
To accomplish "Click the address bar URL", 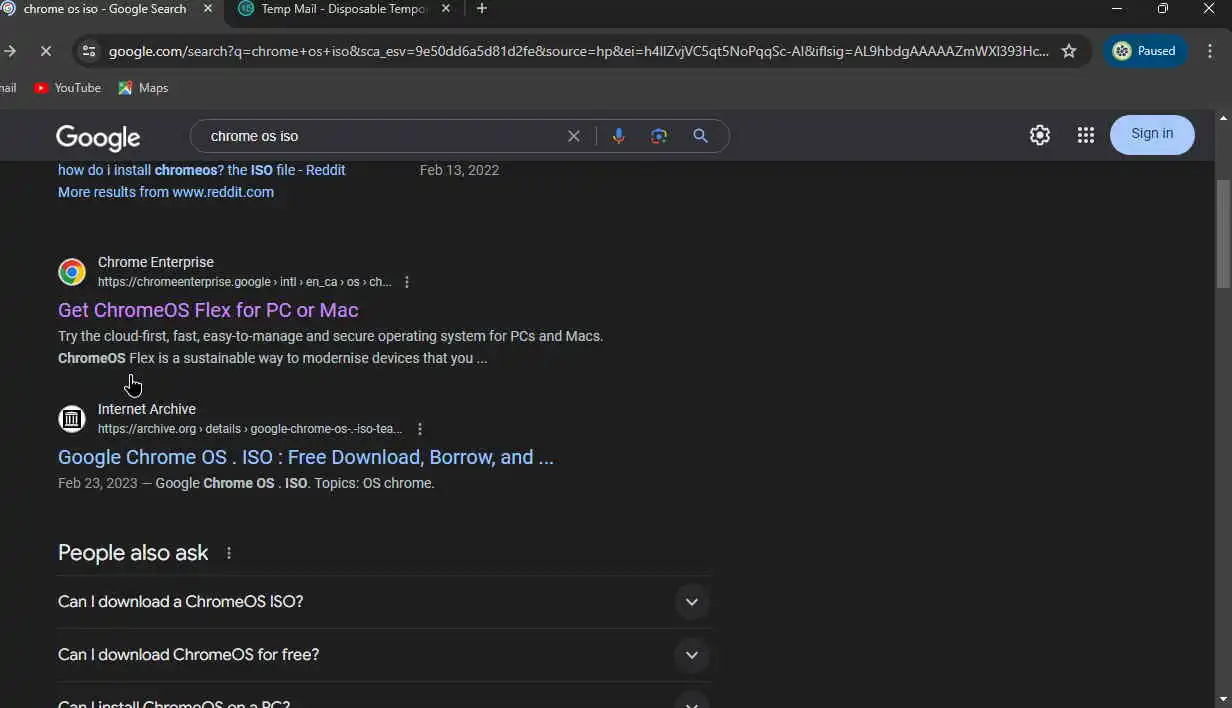I will coord(579,51).
